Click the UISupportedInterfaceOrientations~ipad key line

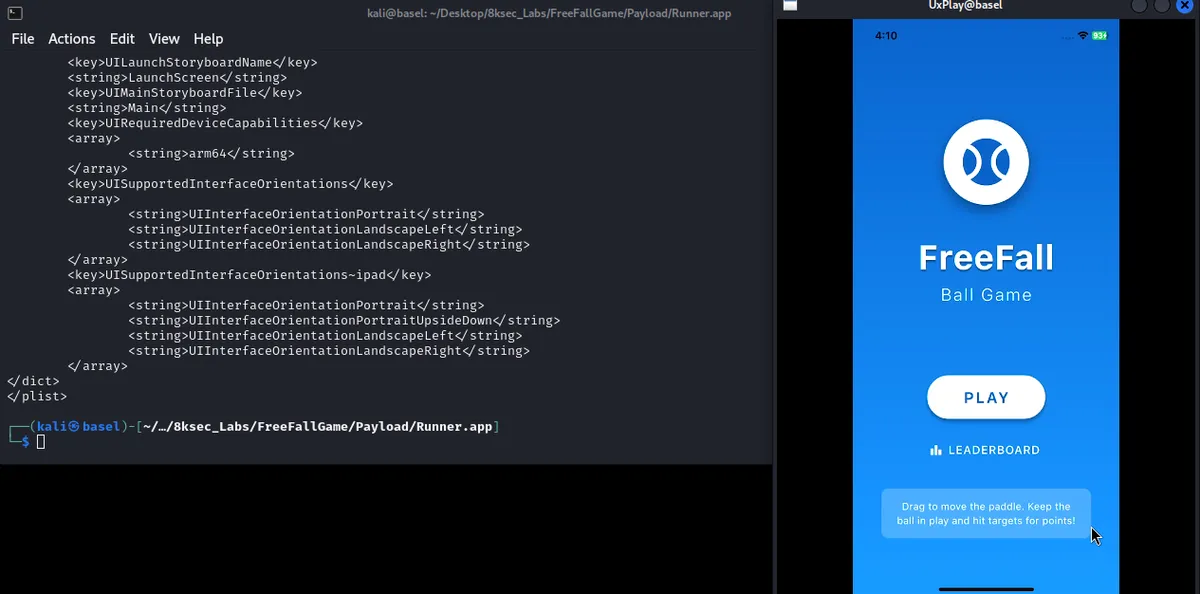click(250, 275)
